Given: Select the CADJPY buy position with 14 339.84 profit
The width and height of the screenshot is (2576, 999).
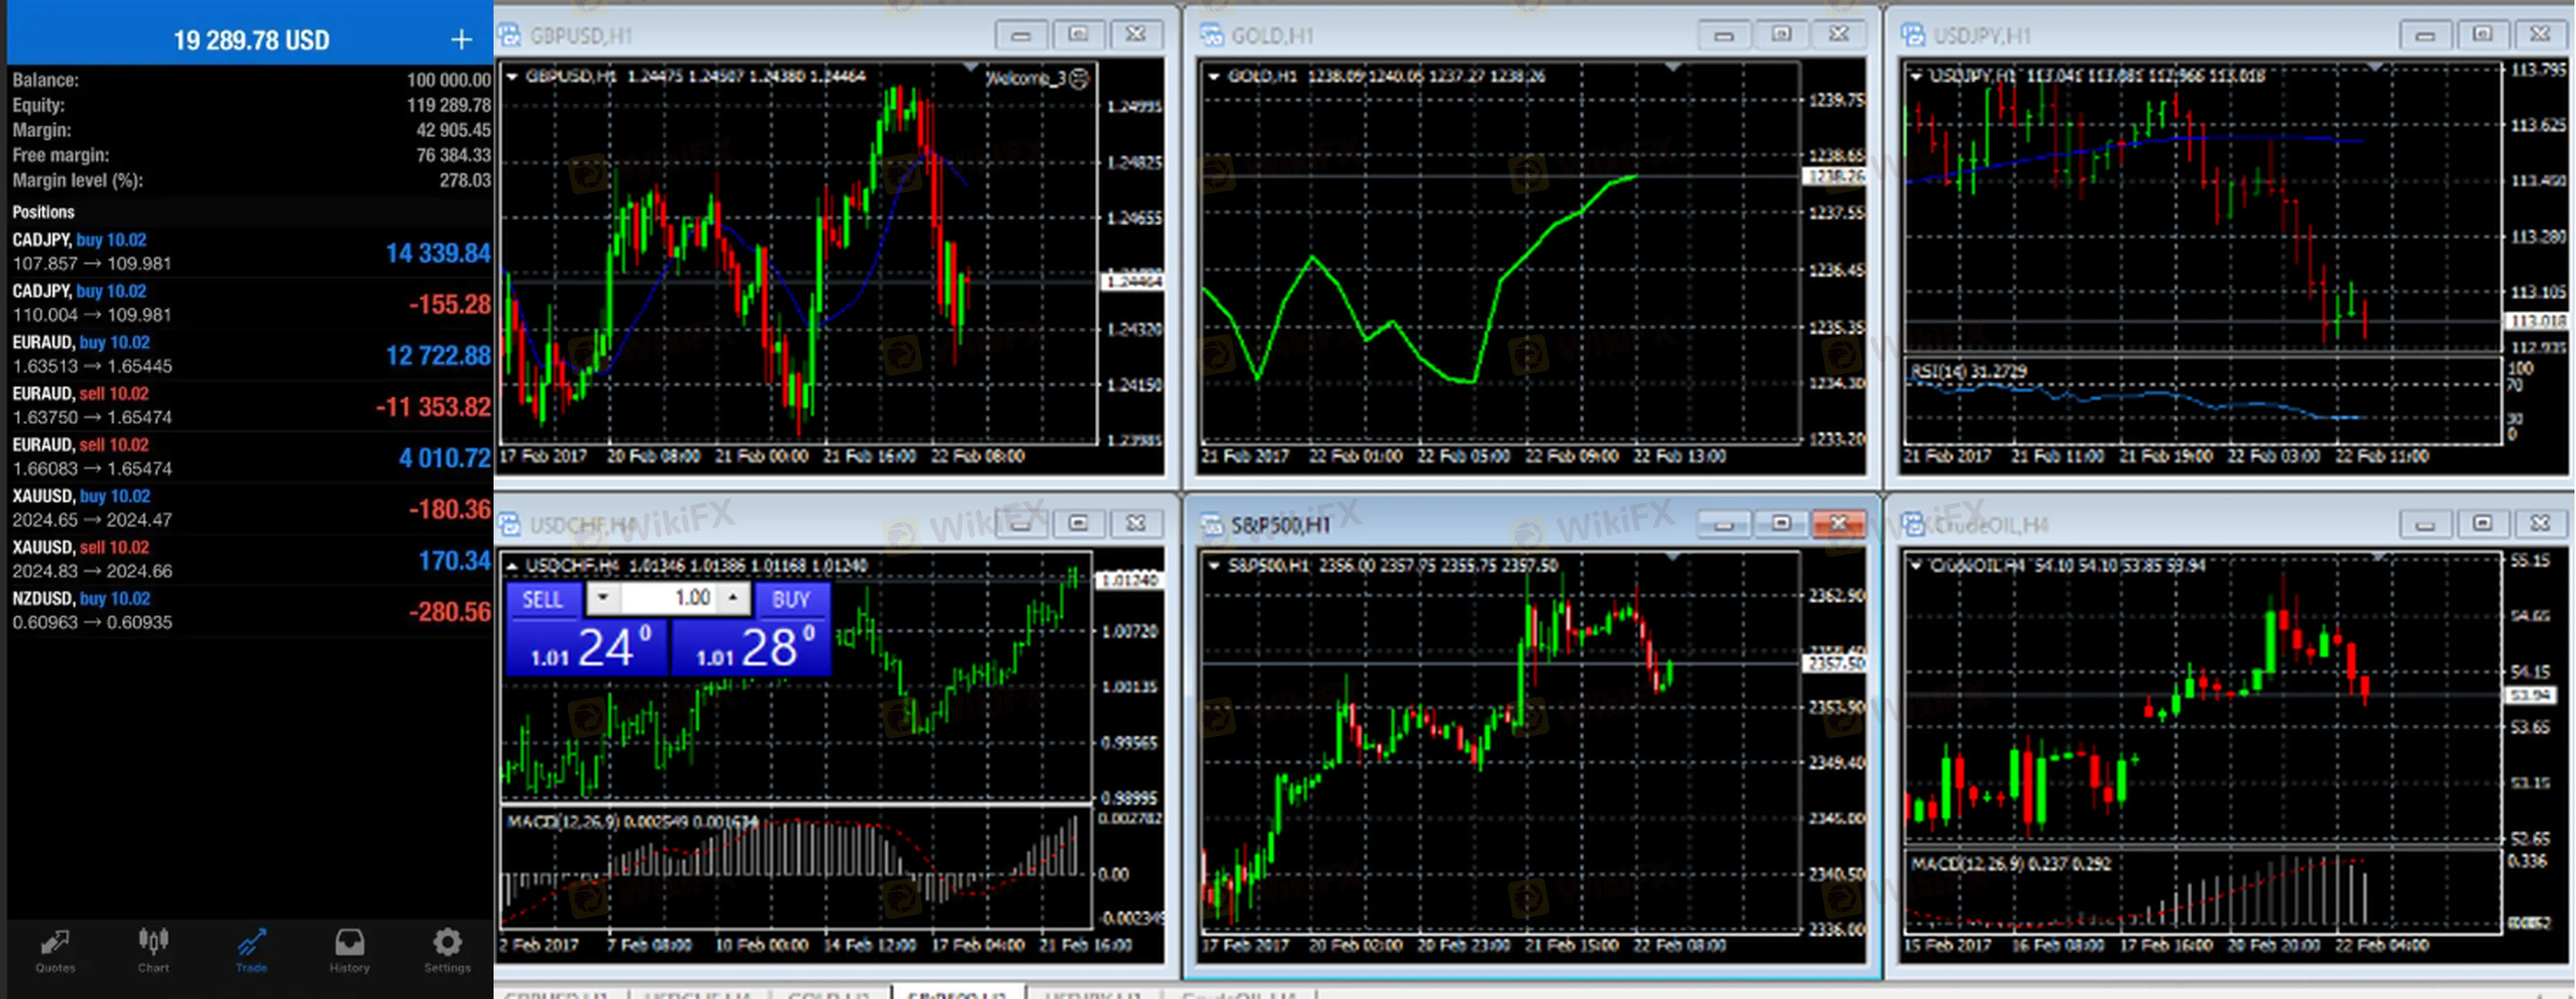Looking at the screenshot, I should point(250,252).
